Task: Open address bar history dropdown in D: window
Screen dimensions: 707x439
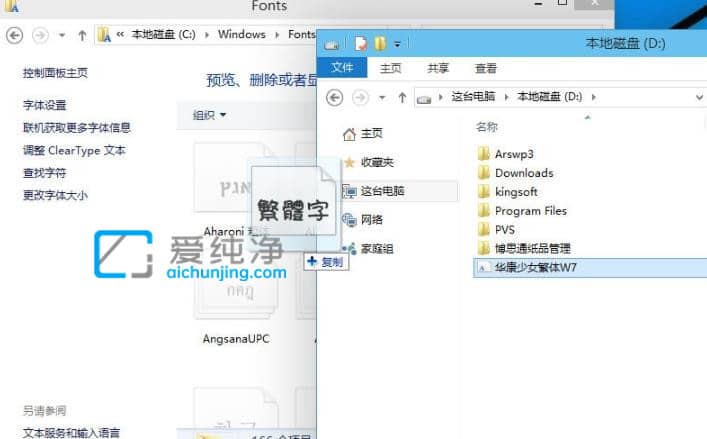Action: click(x=699, y=97)
